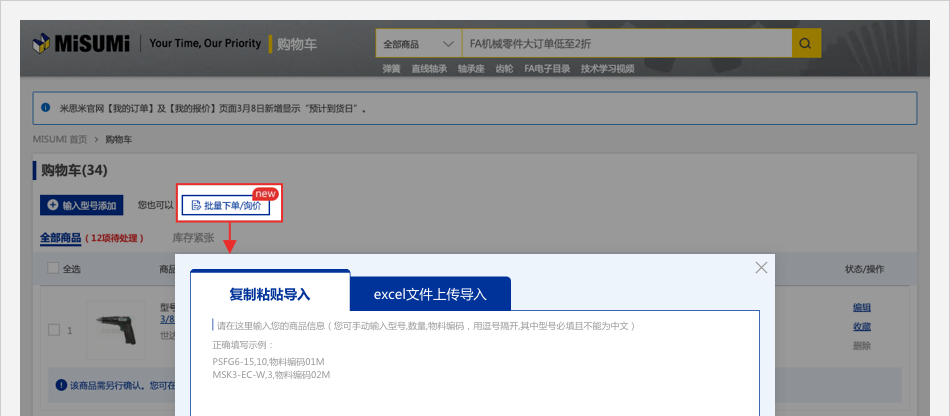The width and height of the screenshot is (950, 416).
Task: Close the batch import dialog
Action: [761, 268]
